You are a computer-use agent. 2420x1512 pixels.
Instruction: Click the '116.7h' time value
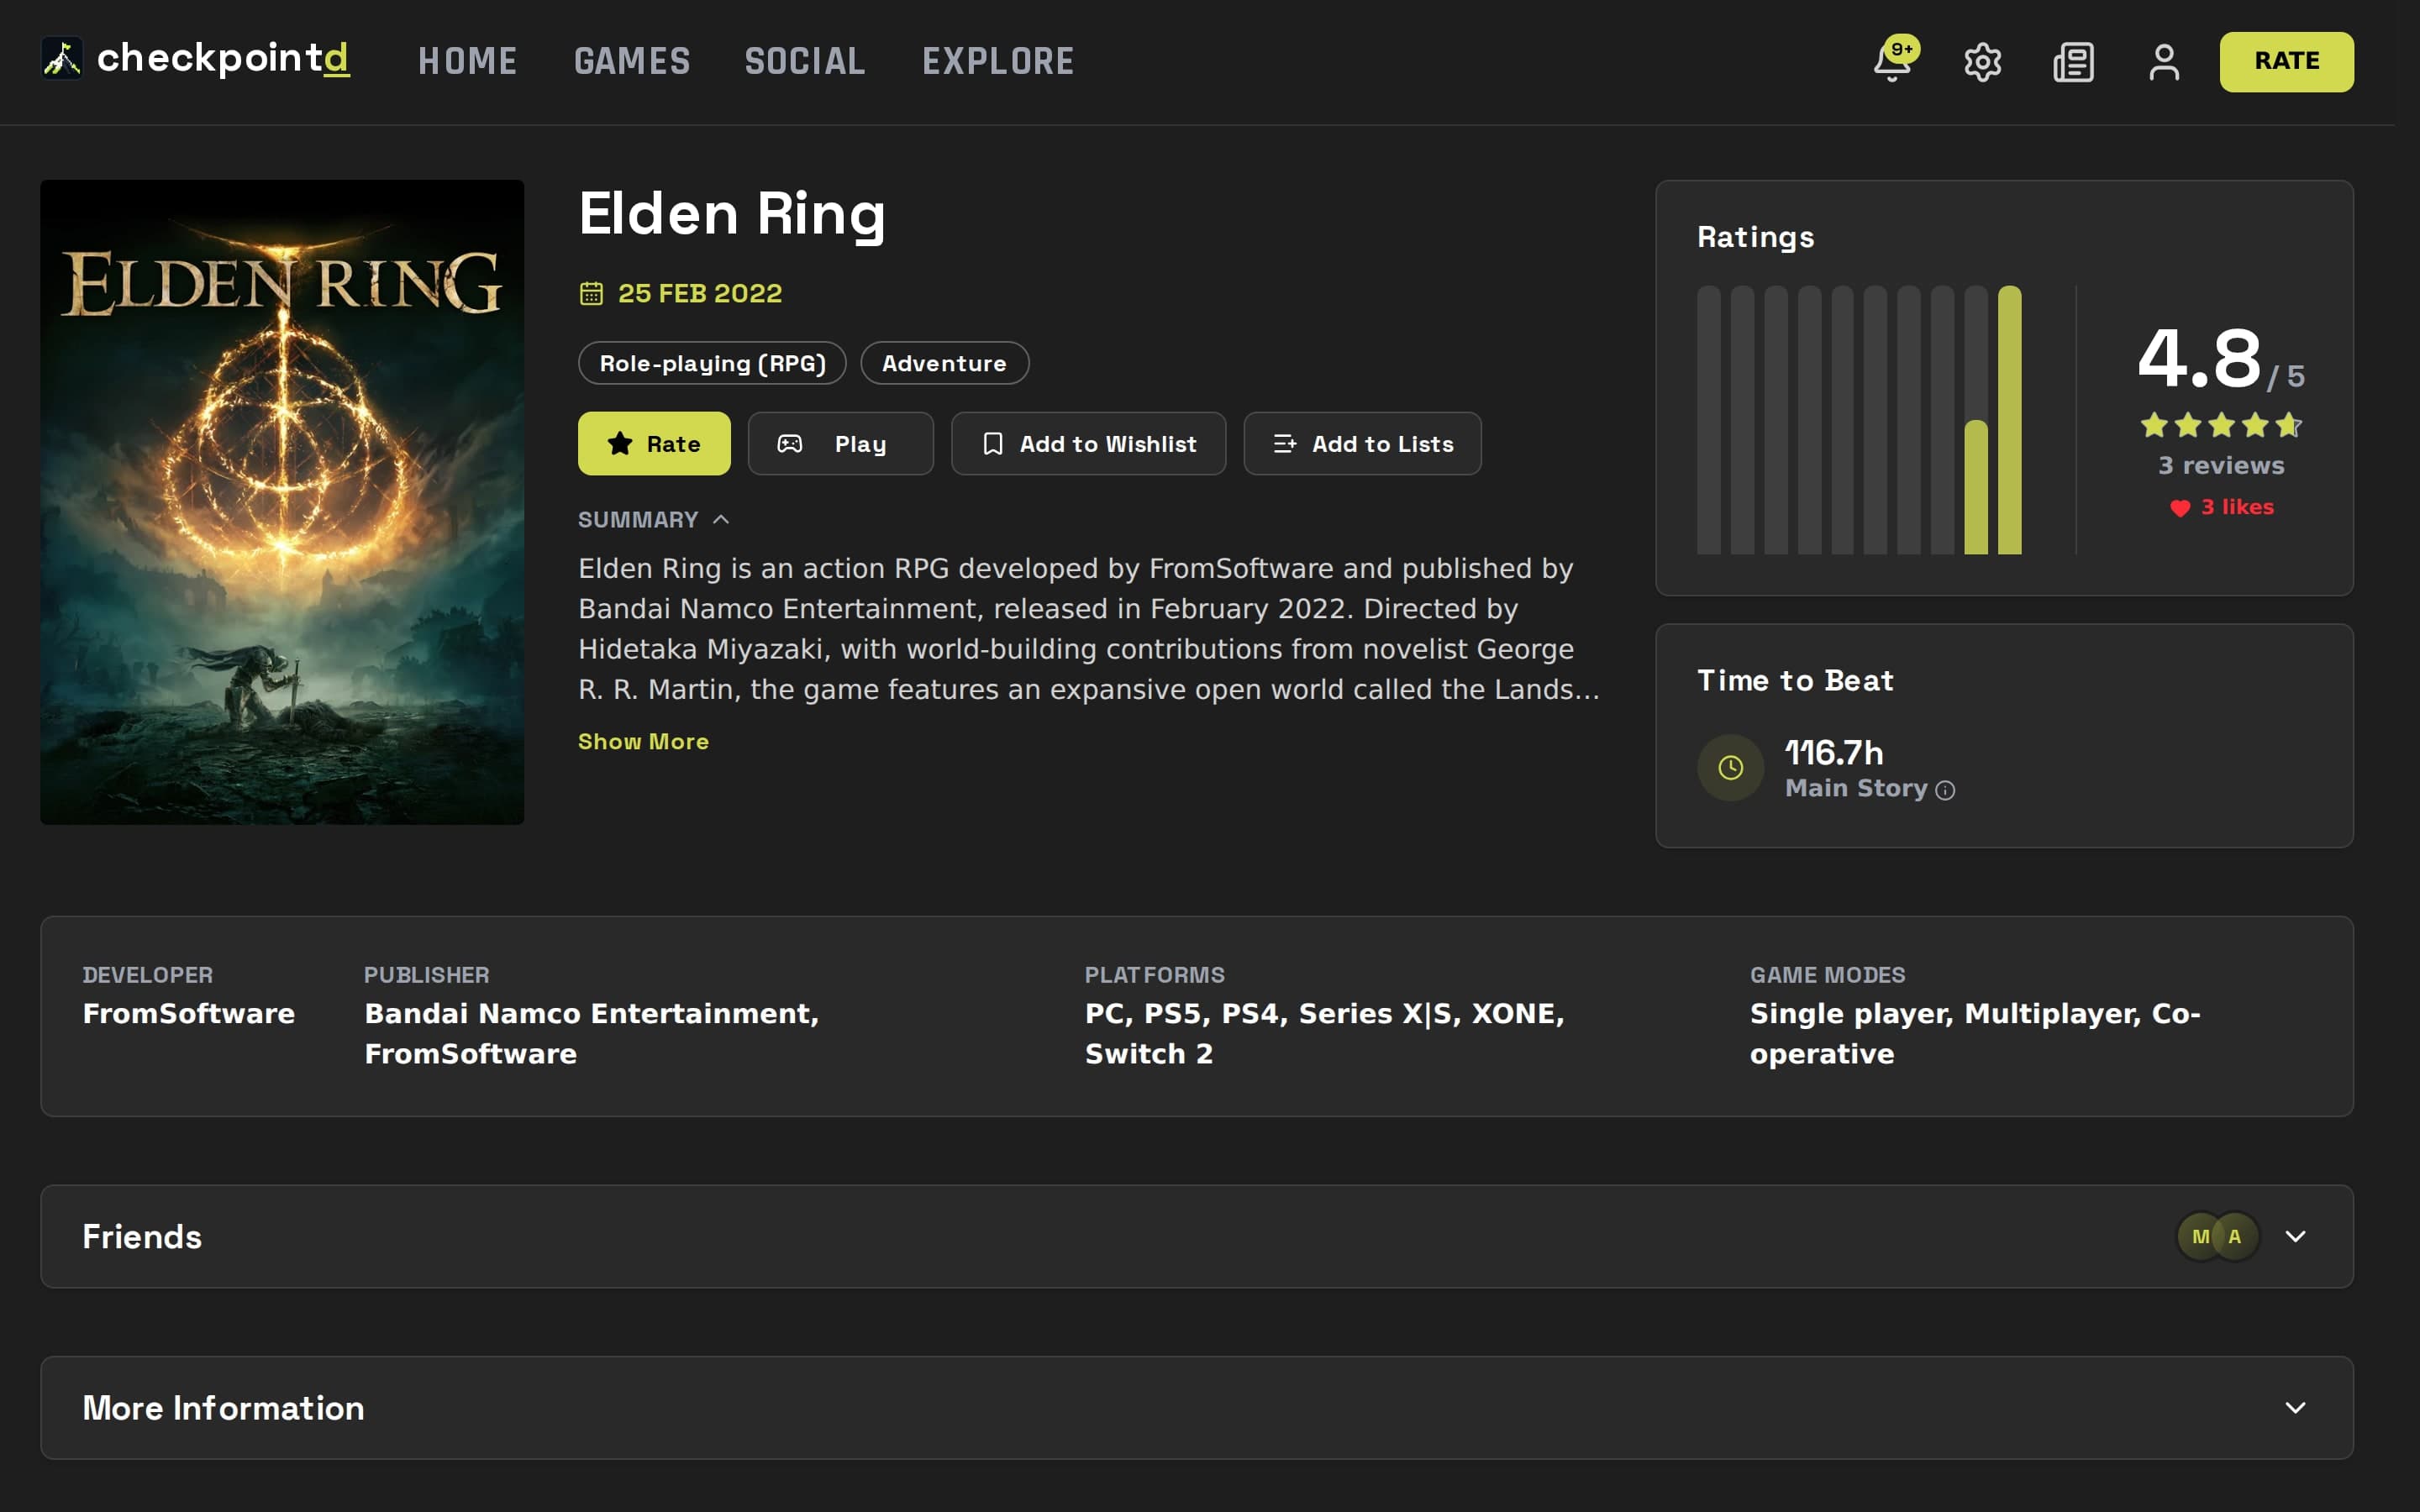click(x=1834, y=753)
